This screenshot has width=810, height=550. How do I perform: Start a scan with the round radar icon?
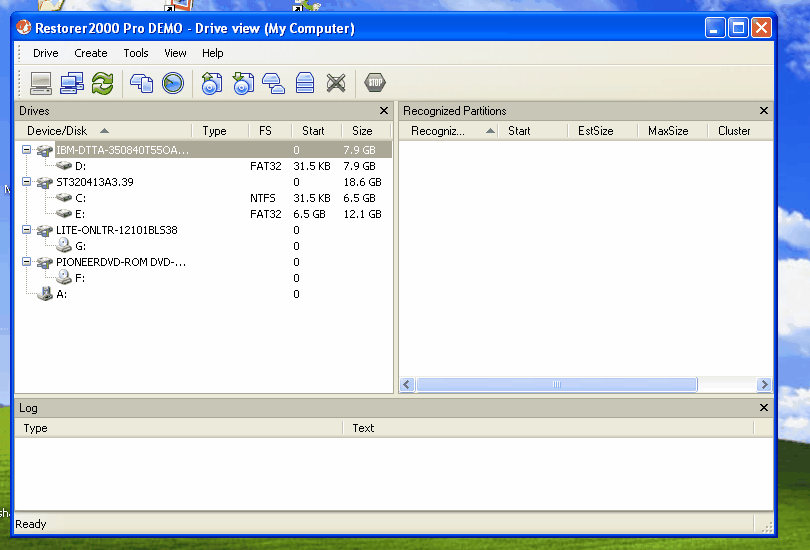(173, 83)
